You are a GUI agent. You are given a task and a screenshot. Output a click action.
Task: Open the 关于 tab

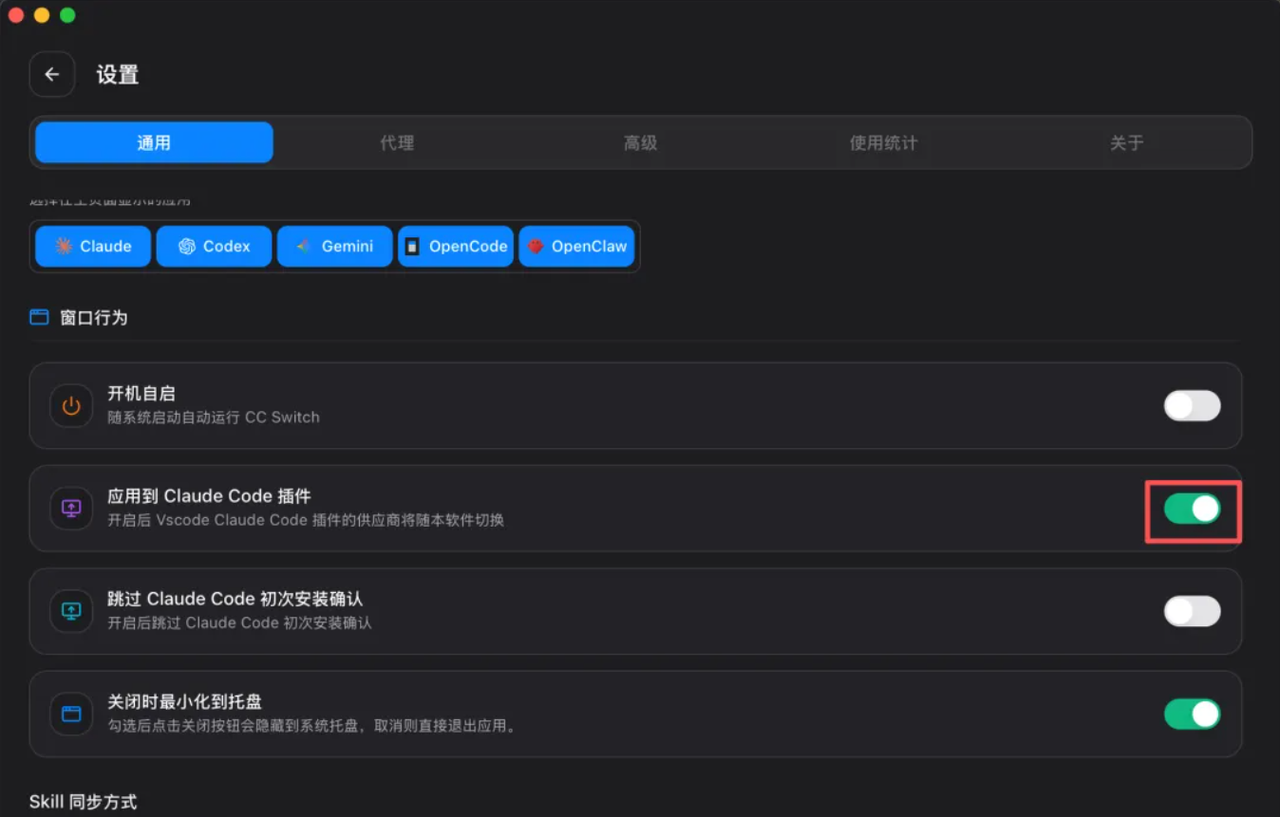pyautogui.click(x=1126, y=142)
